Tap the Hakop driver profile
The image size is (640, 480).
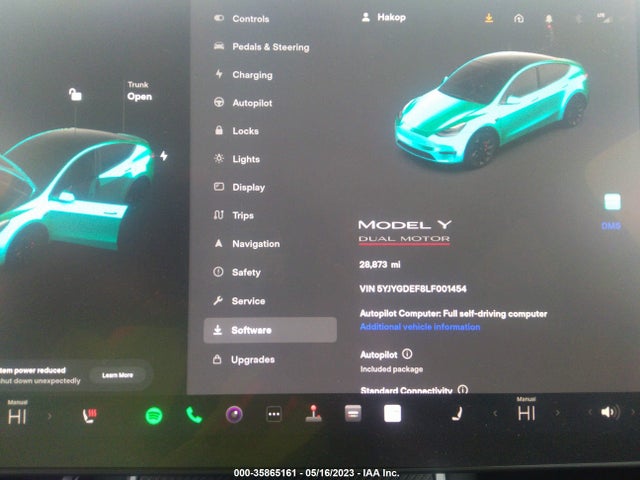click(384, 17)
